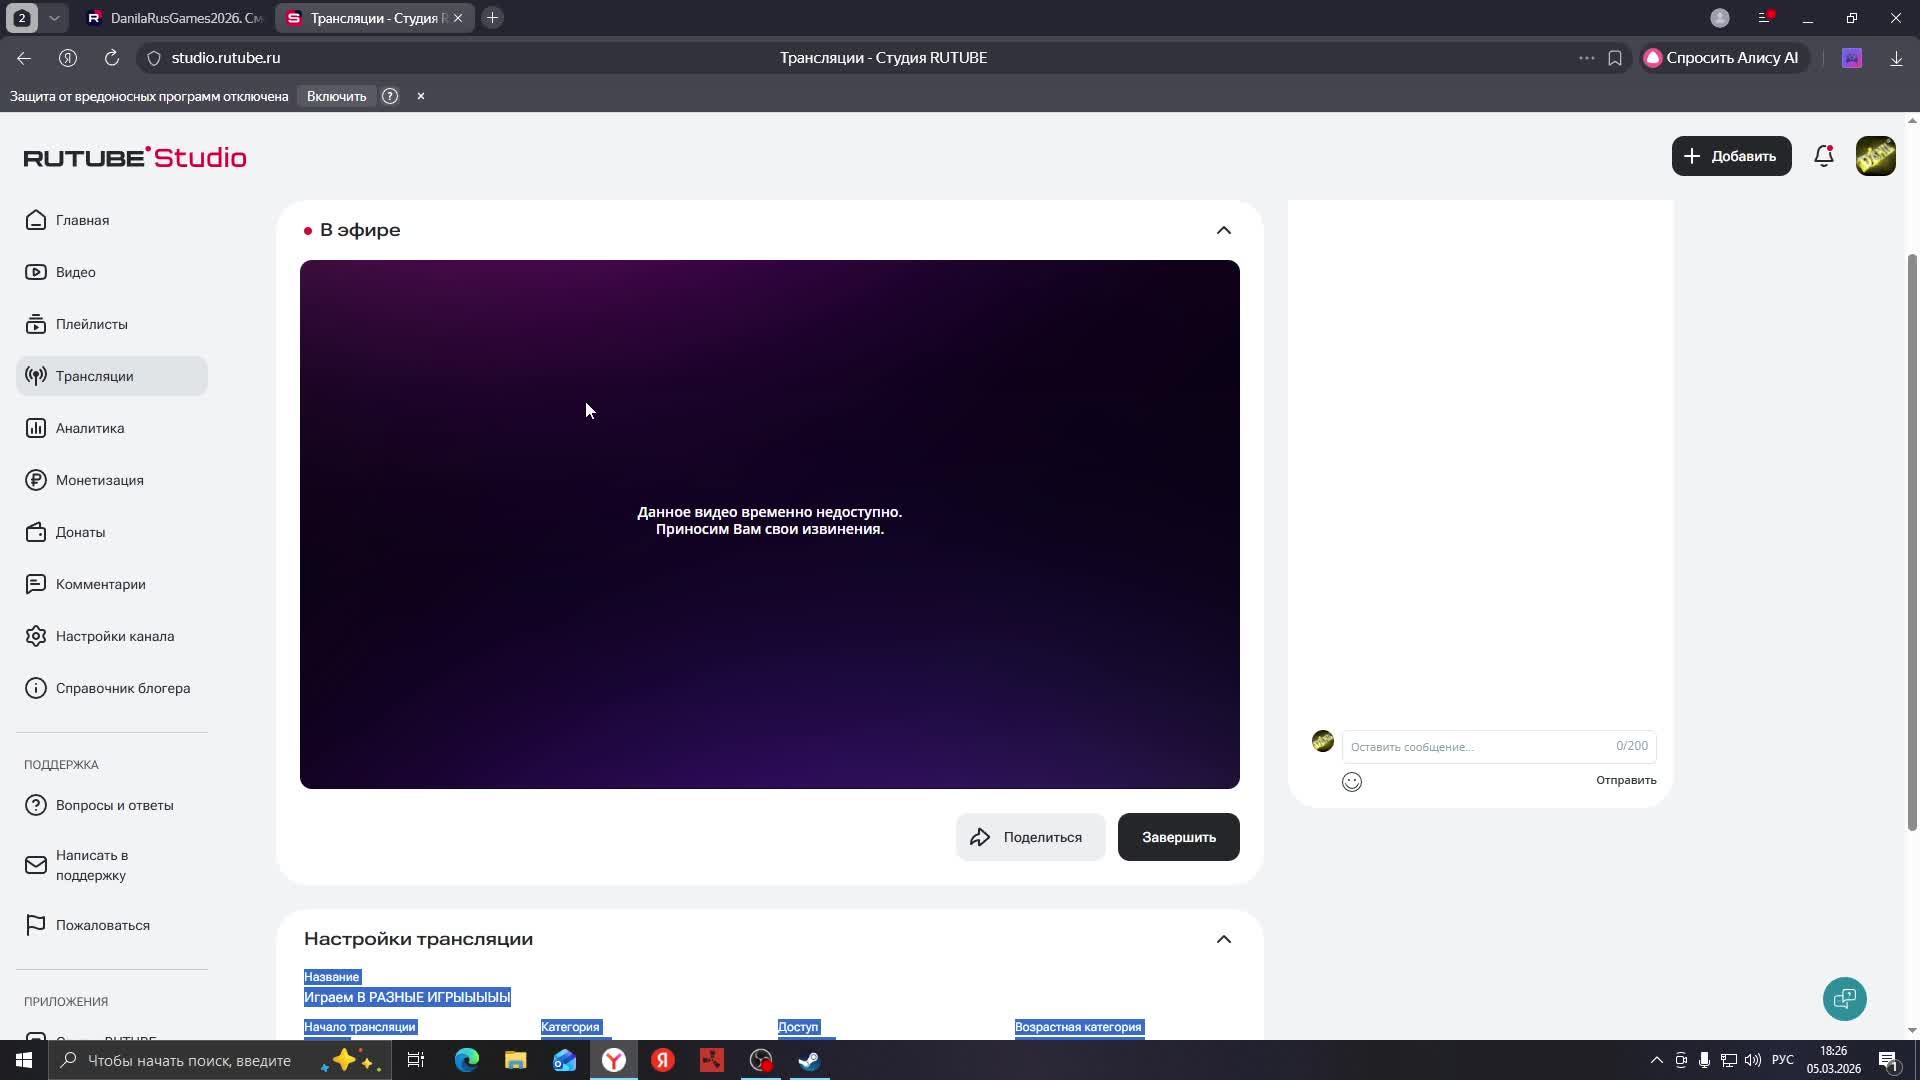Focus the Оставить сообщение chat field

[1480, 746]
